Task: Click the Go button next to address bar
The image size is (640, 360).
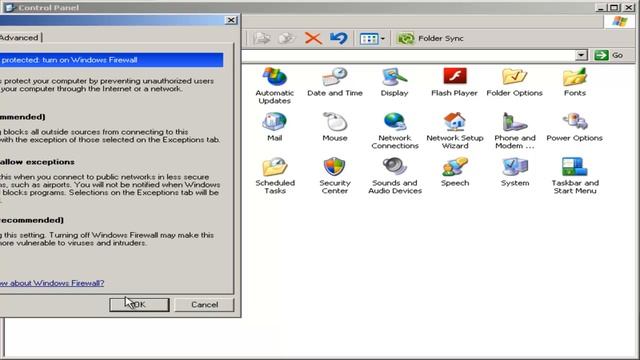Action: (608, 55)
